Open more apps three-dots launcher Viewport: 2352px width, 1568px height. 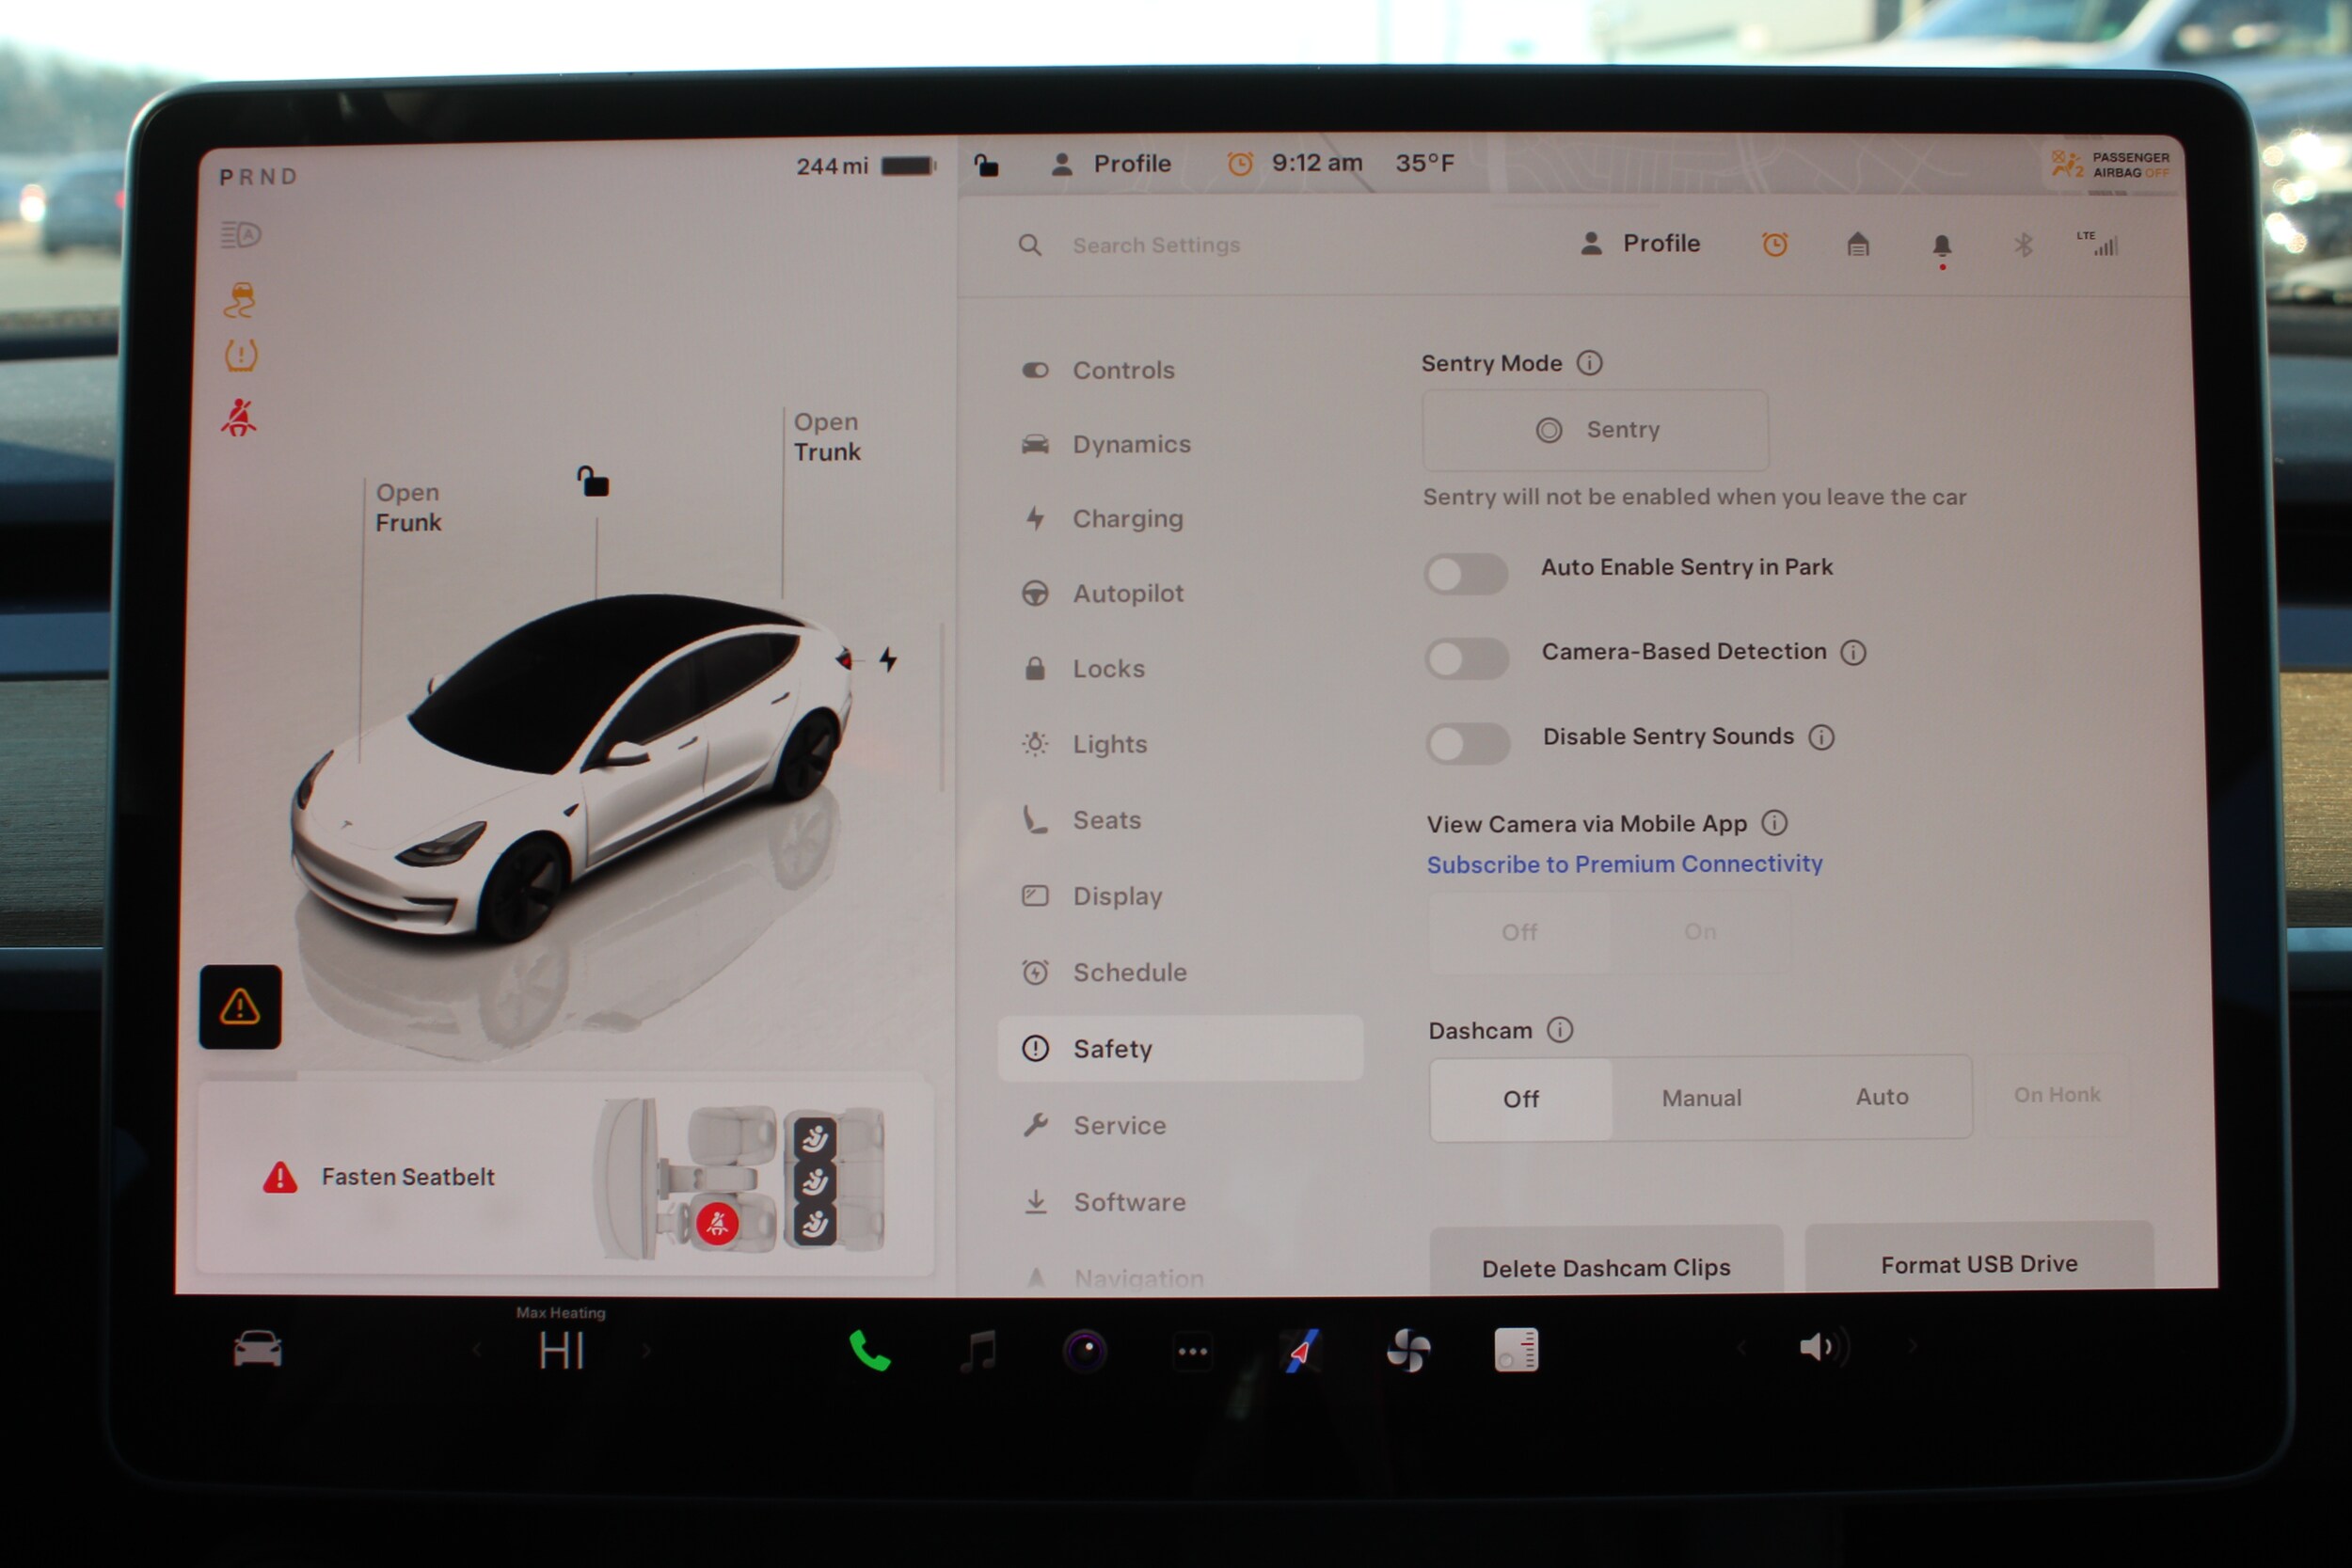(x=1192, y=1351)
